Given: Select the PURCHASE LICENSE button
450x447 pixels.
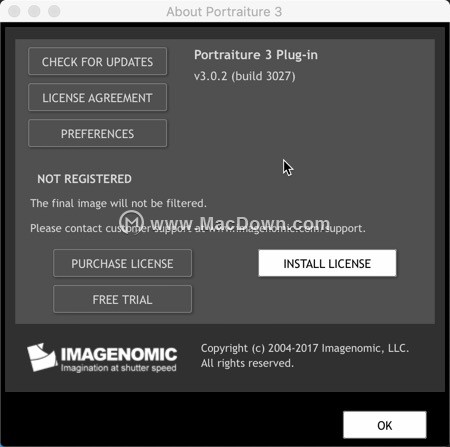Looking at the screenshot, I should point(122,263).
